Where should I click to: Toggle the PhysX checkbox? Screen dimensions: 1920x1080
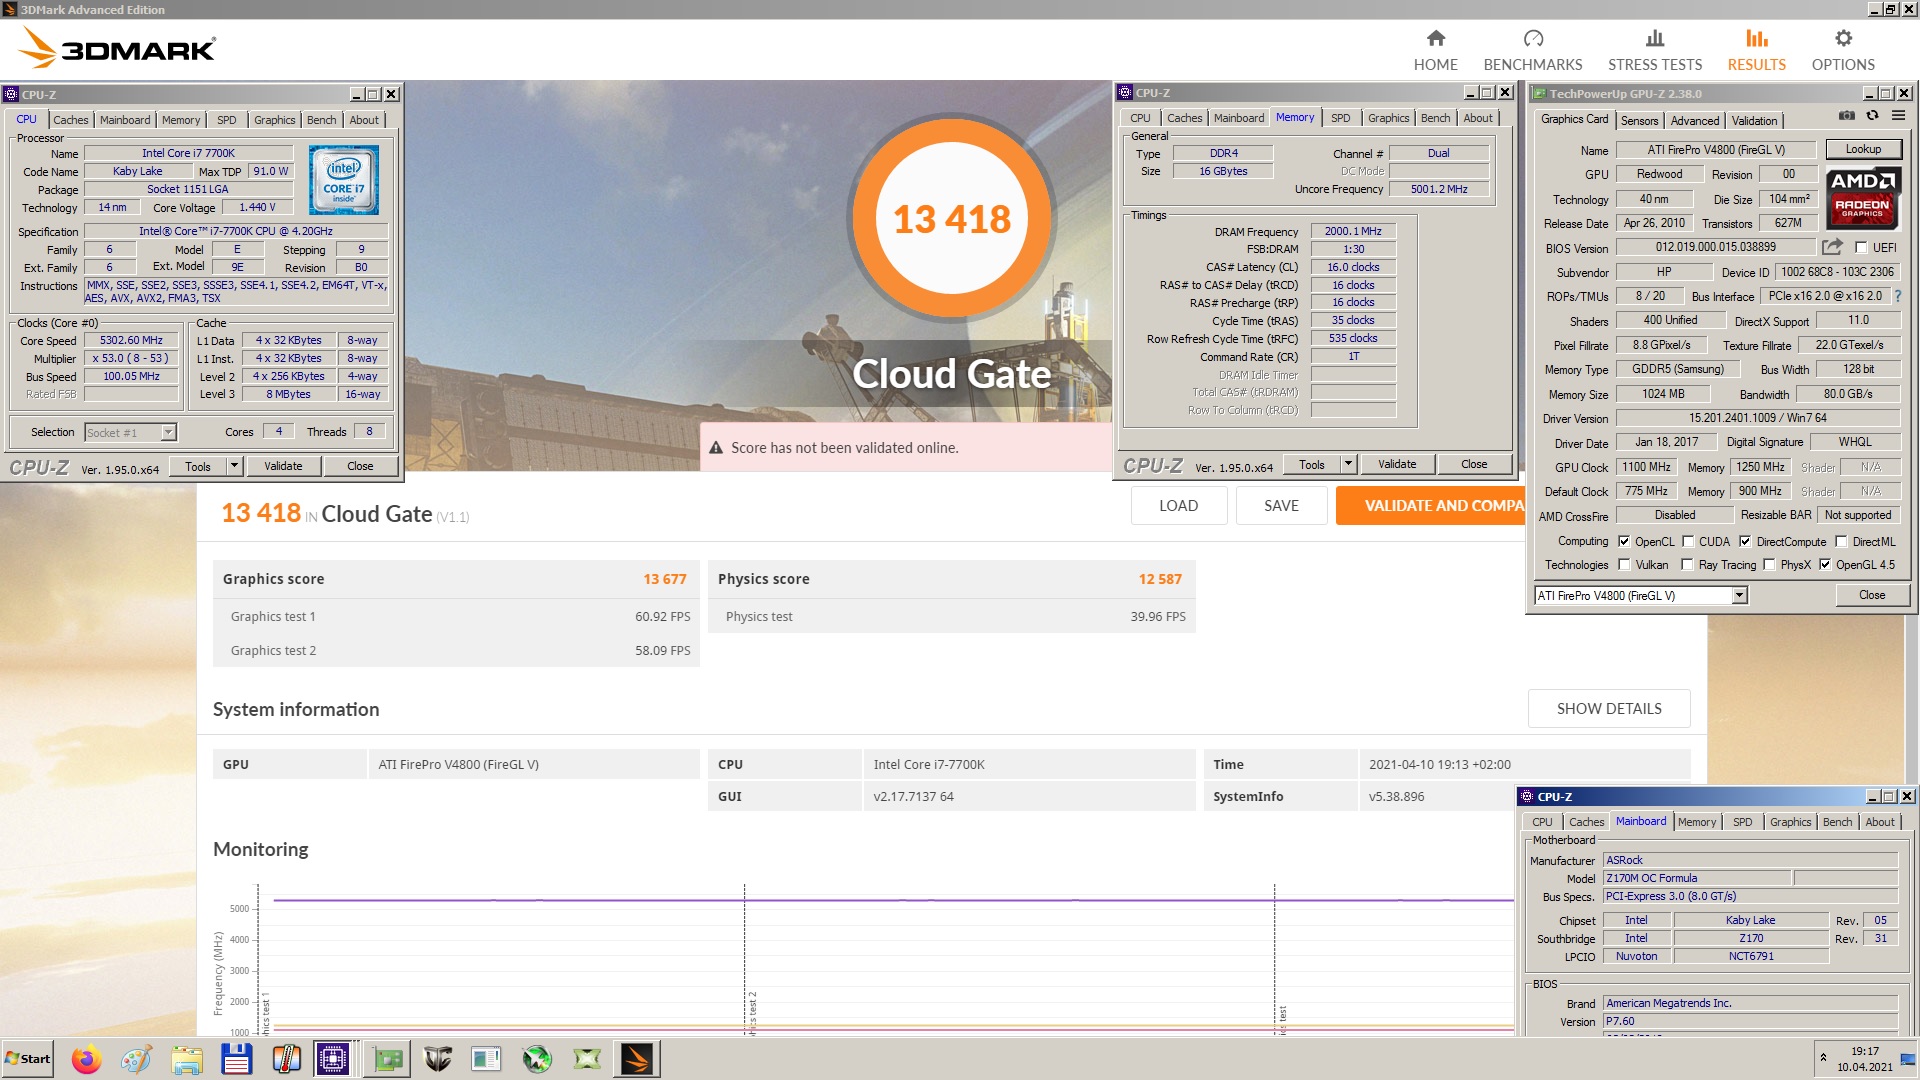coord(1769,564)
